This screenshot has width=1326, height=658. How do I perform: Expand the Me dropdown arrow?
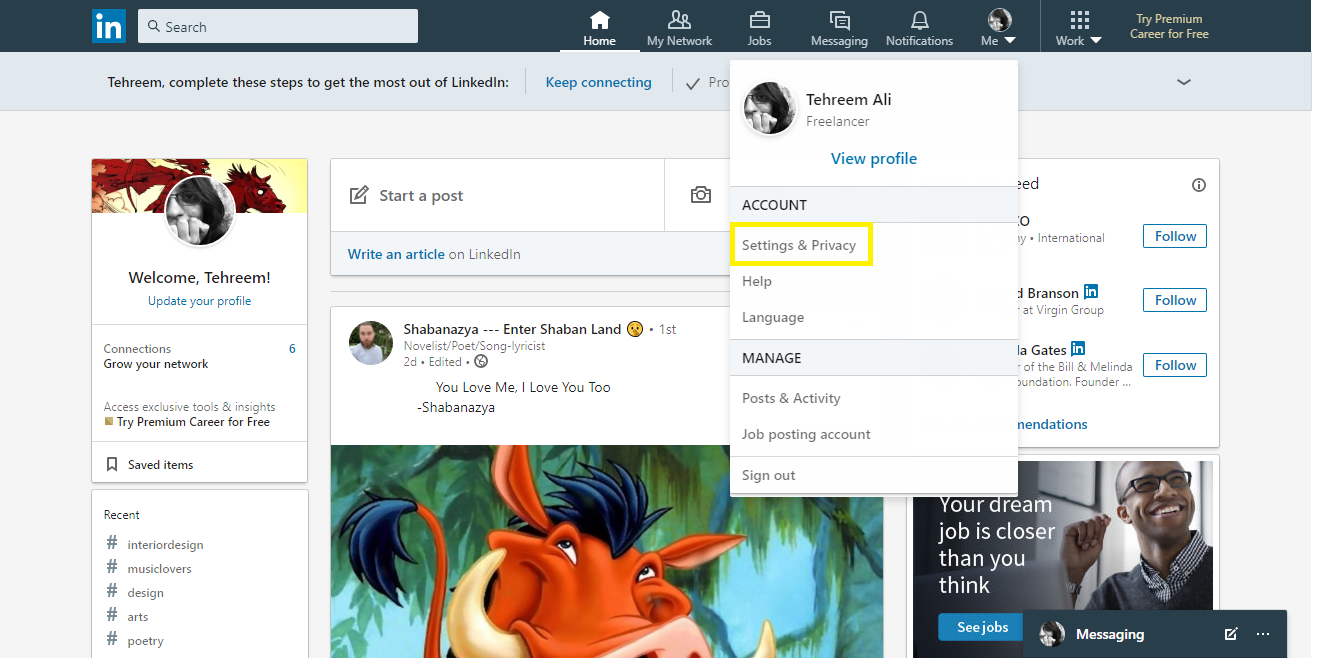(x=1010, y=40)
